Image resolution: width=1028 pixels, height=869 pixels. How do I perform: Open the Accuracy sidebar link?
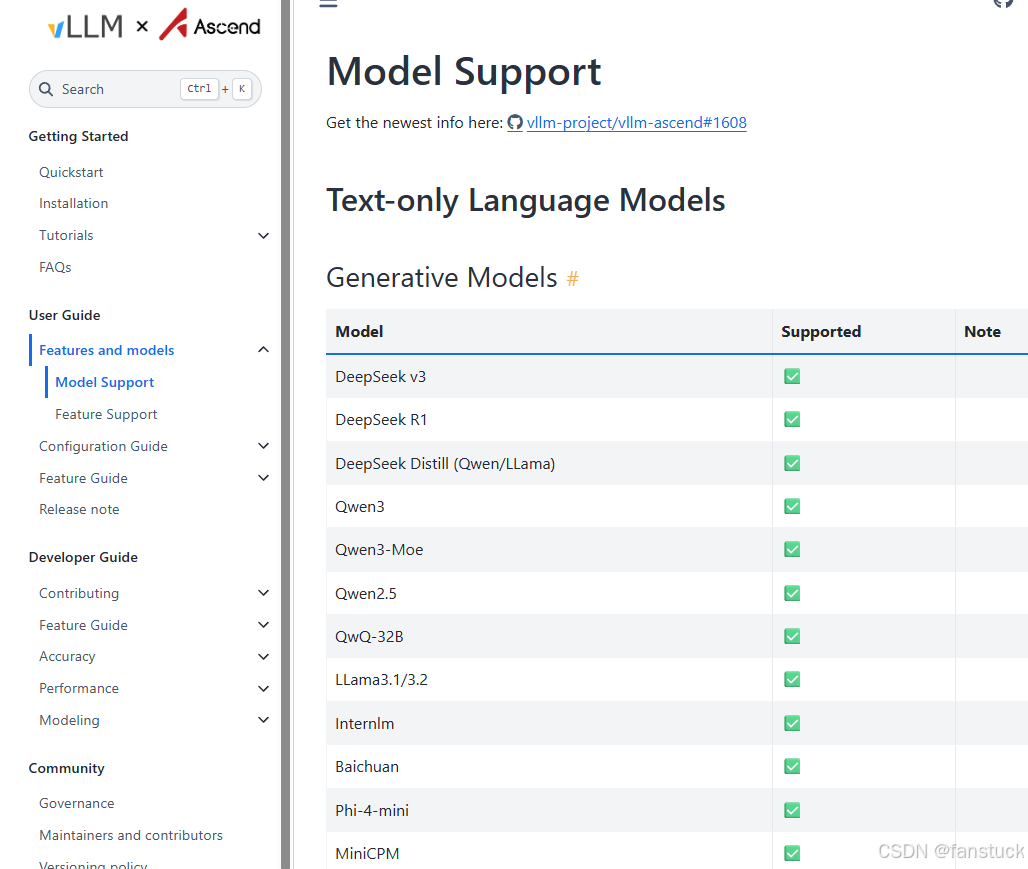pos(67,657)
